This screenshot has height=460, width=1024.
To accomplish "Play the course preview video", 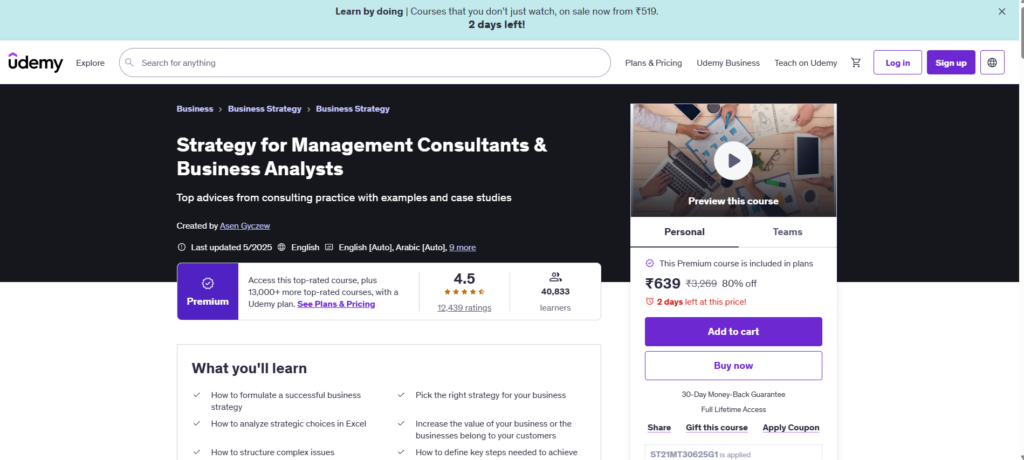I will point(733,160).
